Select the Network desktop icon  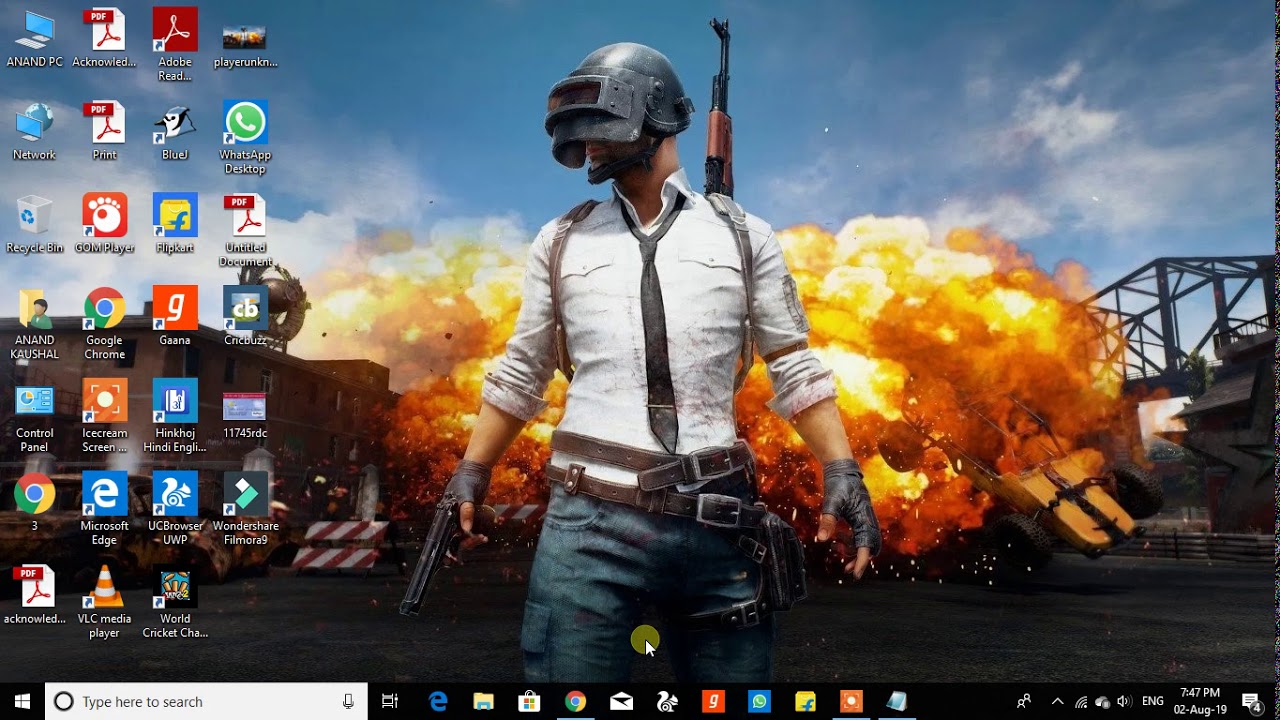[x=34, y=132]
